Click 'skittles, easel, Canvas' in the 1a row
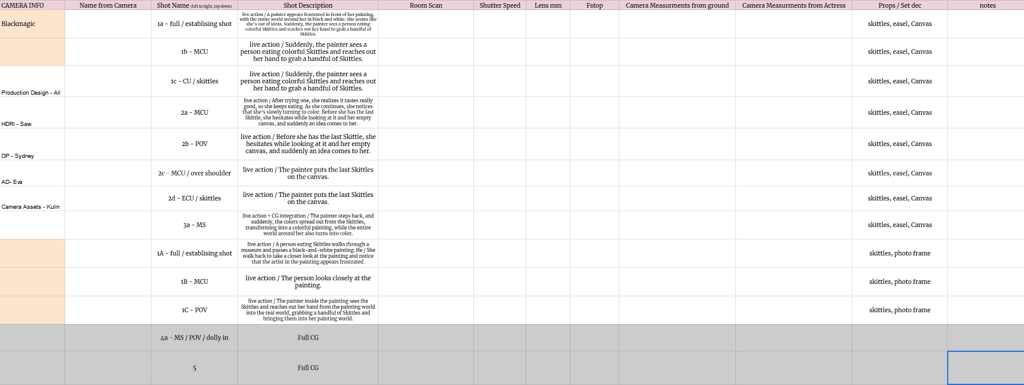1024x385 pixels. point(899,24)
